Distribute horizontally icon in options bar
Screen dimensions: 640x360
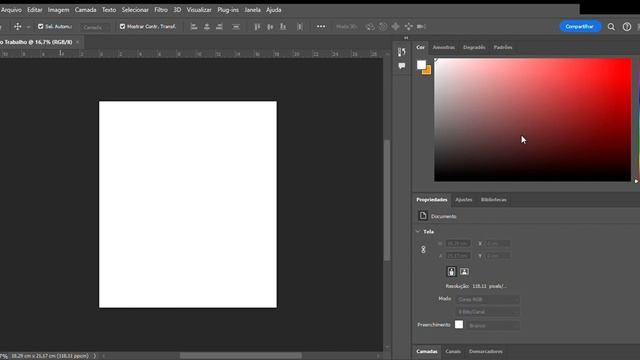click(x=300, y=27)
